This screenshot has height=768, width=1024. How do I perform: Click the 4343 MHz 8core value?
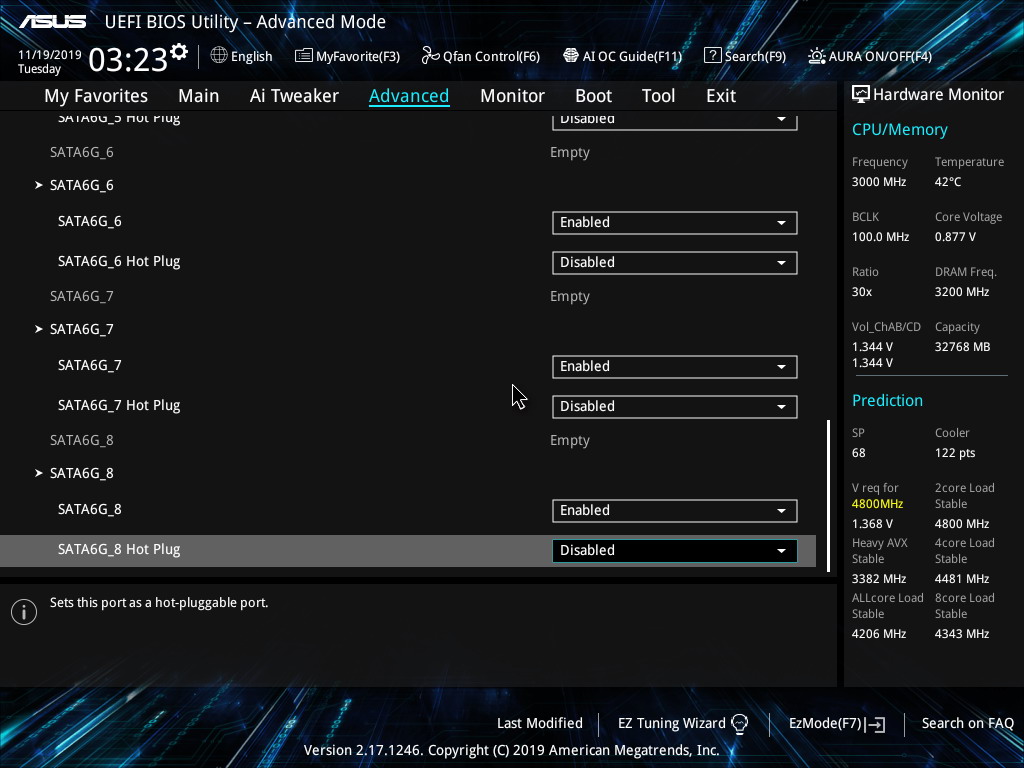click(961, 634)
